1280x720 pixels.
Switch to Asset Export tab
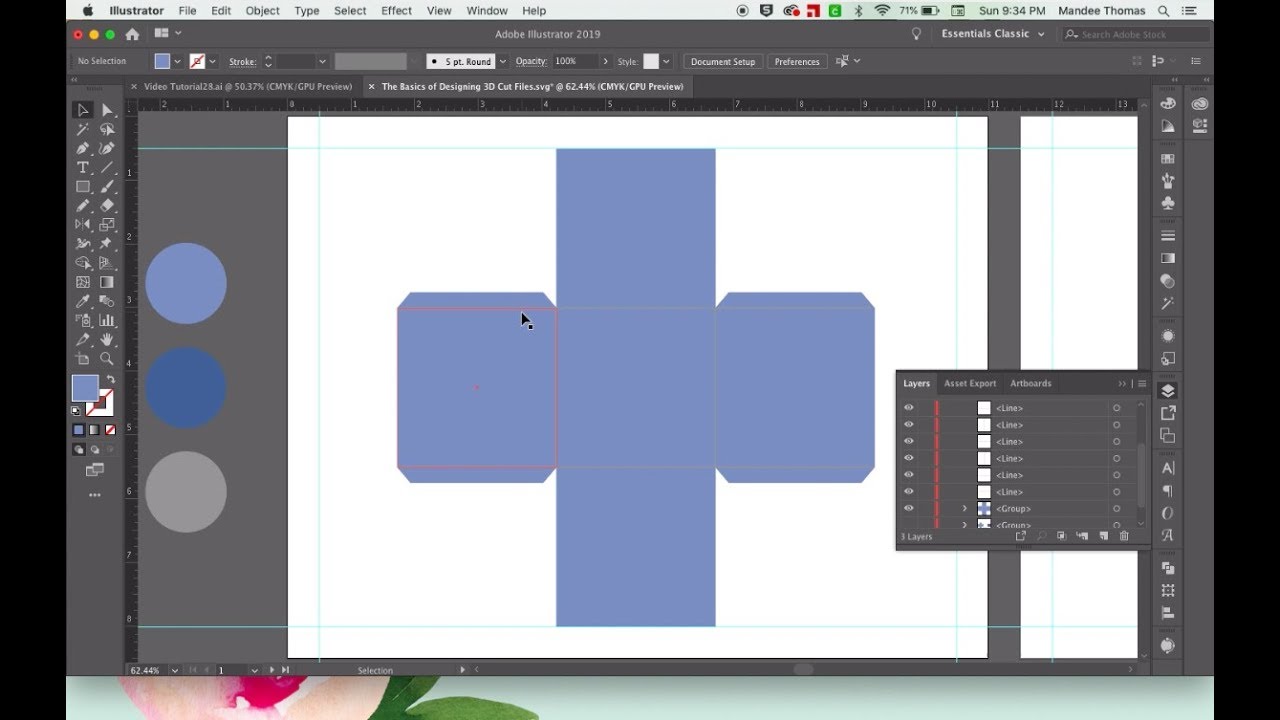(970, 383)
